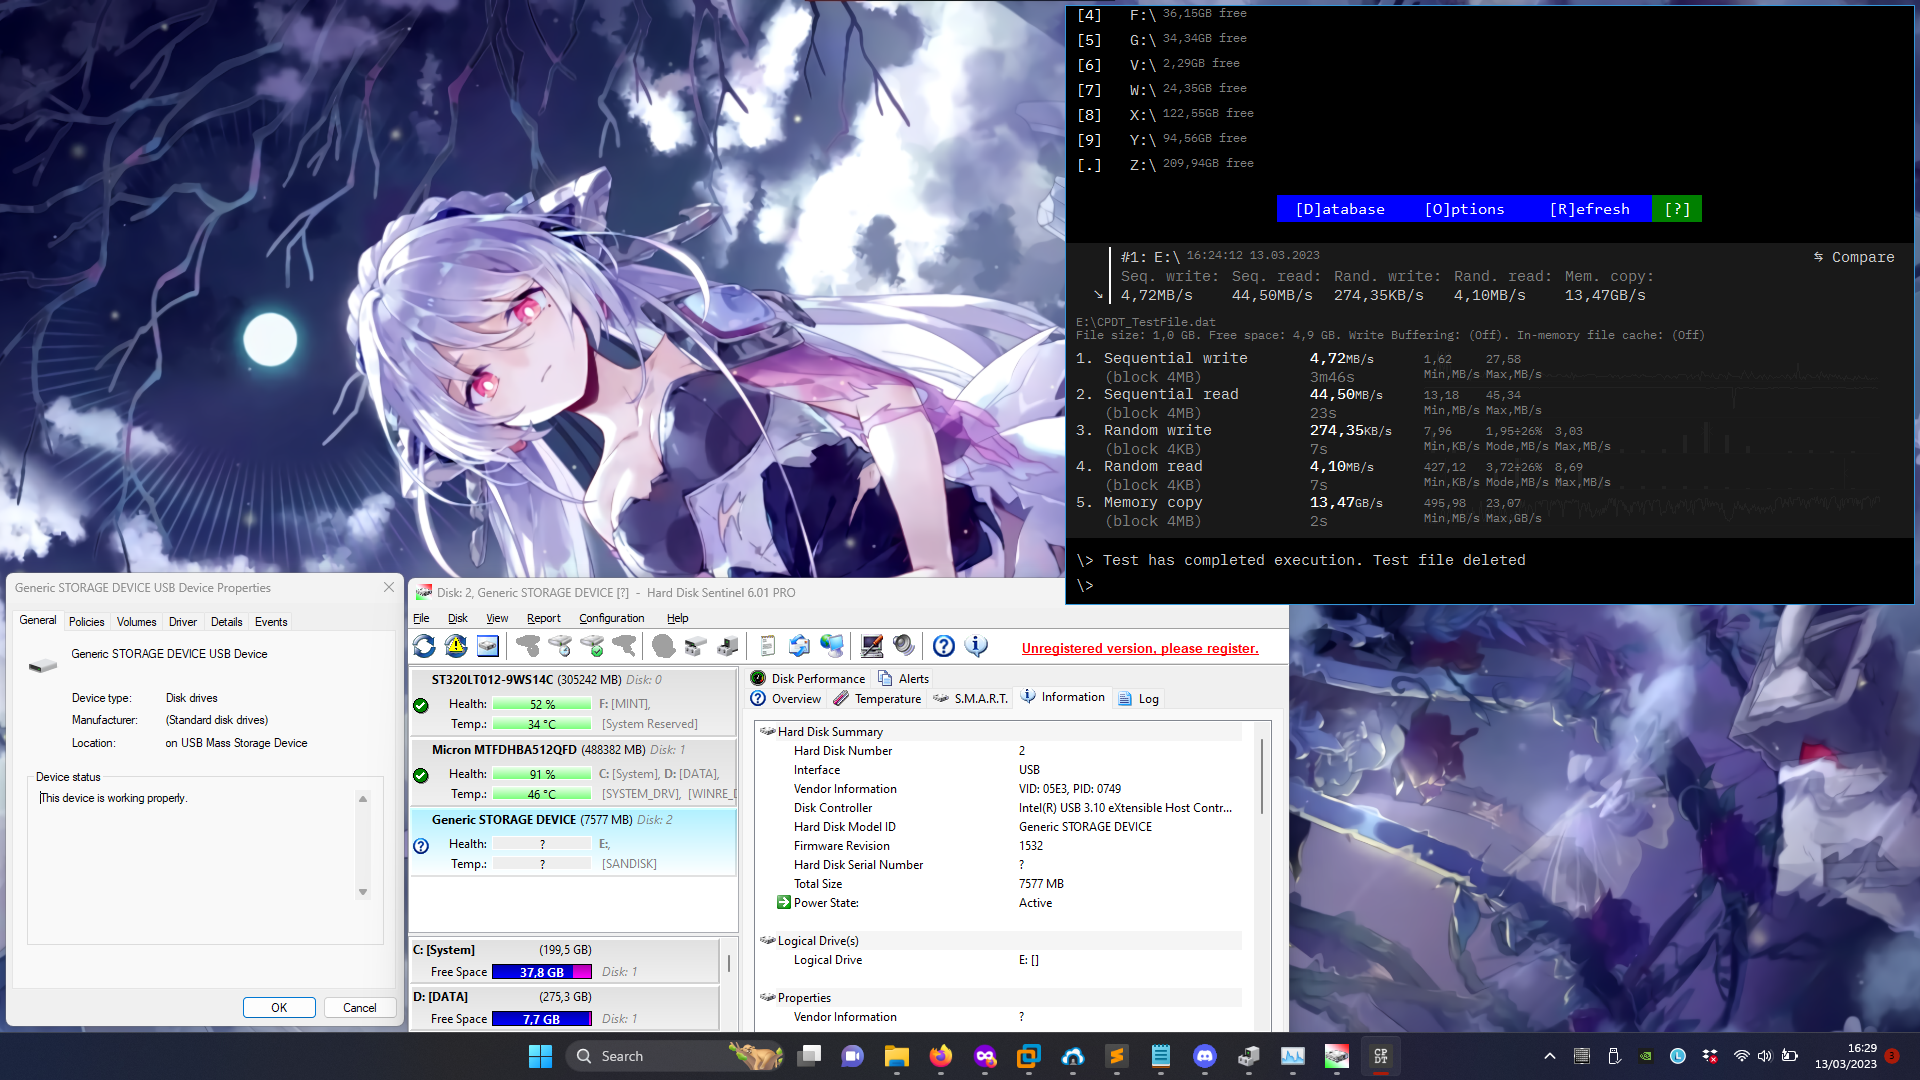
Task: Click the [R]efresh button in CPDT
Action: pyautogui.click(x=1590, y=209)
